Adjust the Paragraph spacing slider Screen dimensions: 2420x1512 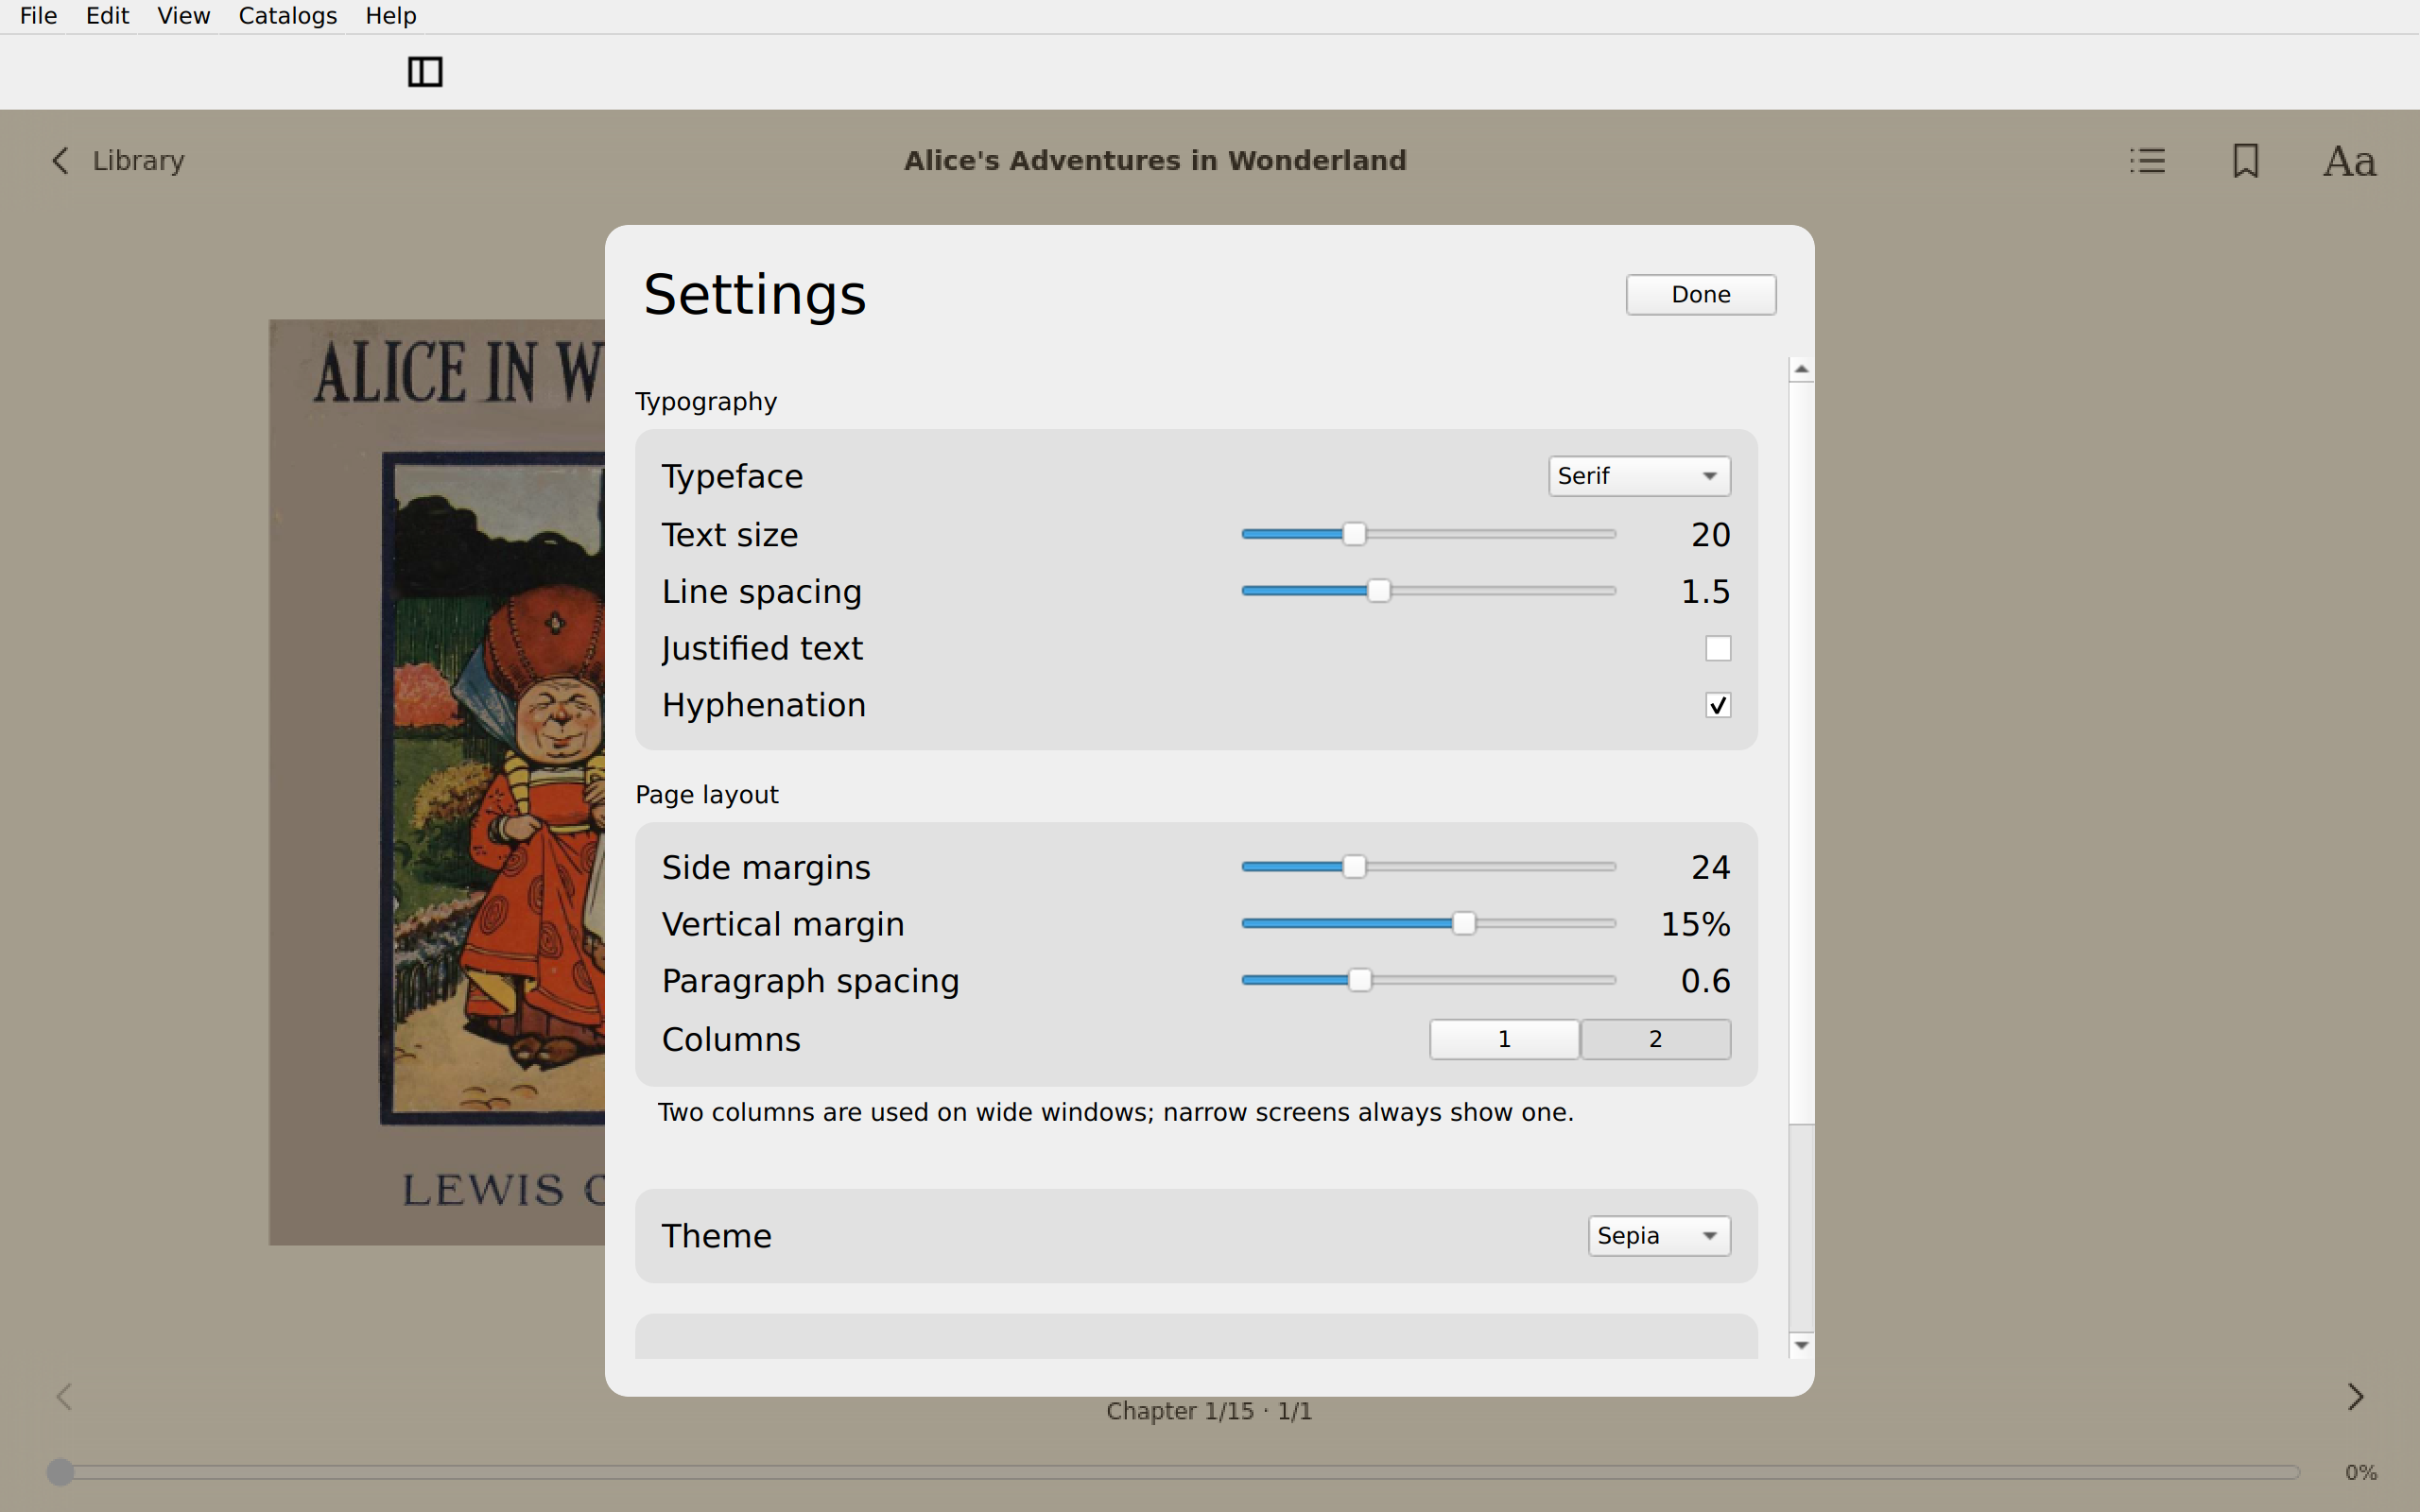tap(1428, 980)
